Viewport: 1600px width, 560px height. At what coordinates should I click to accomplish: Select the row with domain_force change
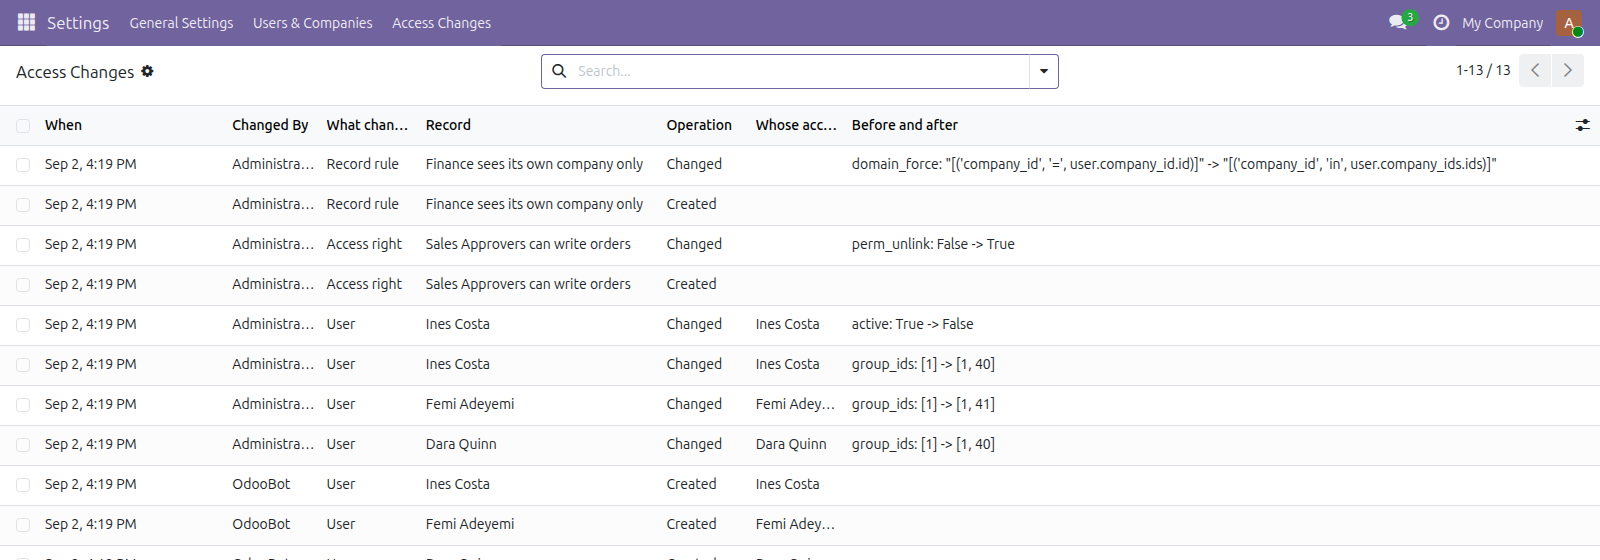[x=23, y=165]
